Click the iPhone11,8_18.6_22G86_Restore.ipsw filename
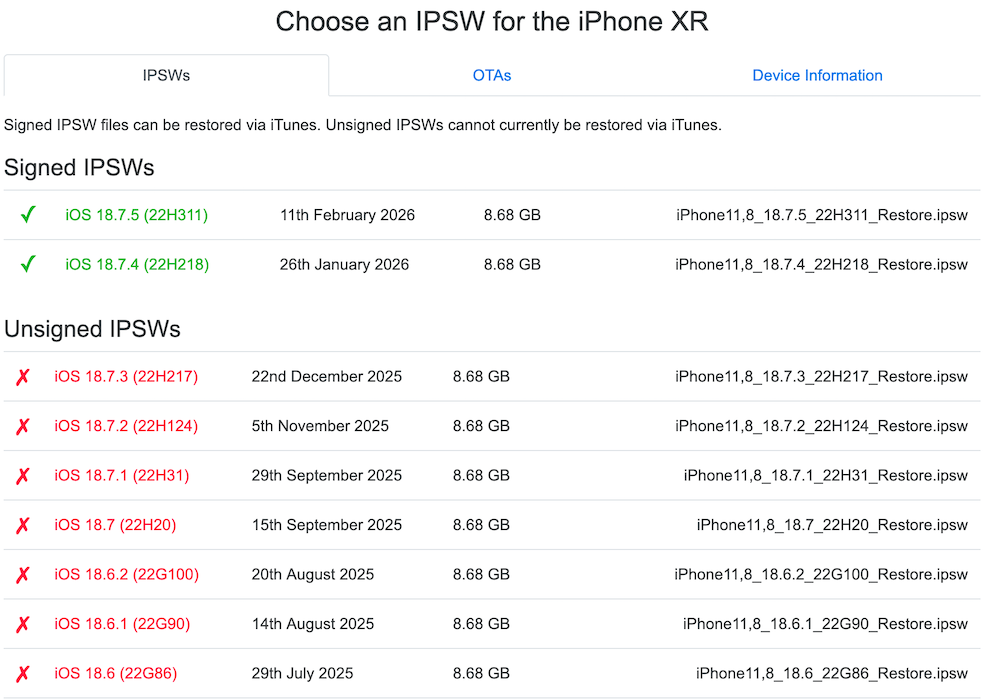 (831, 674)
